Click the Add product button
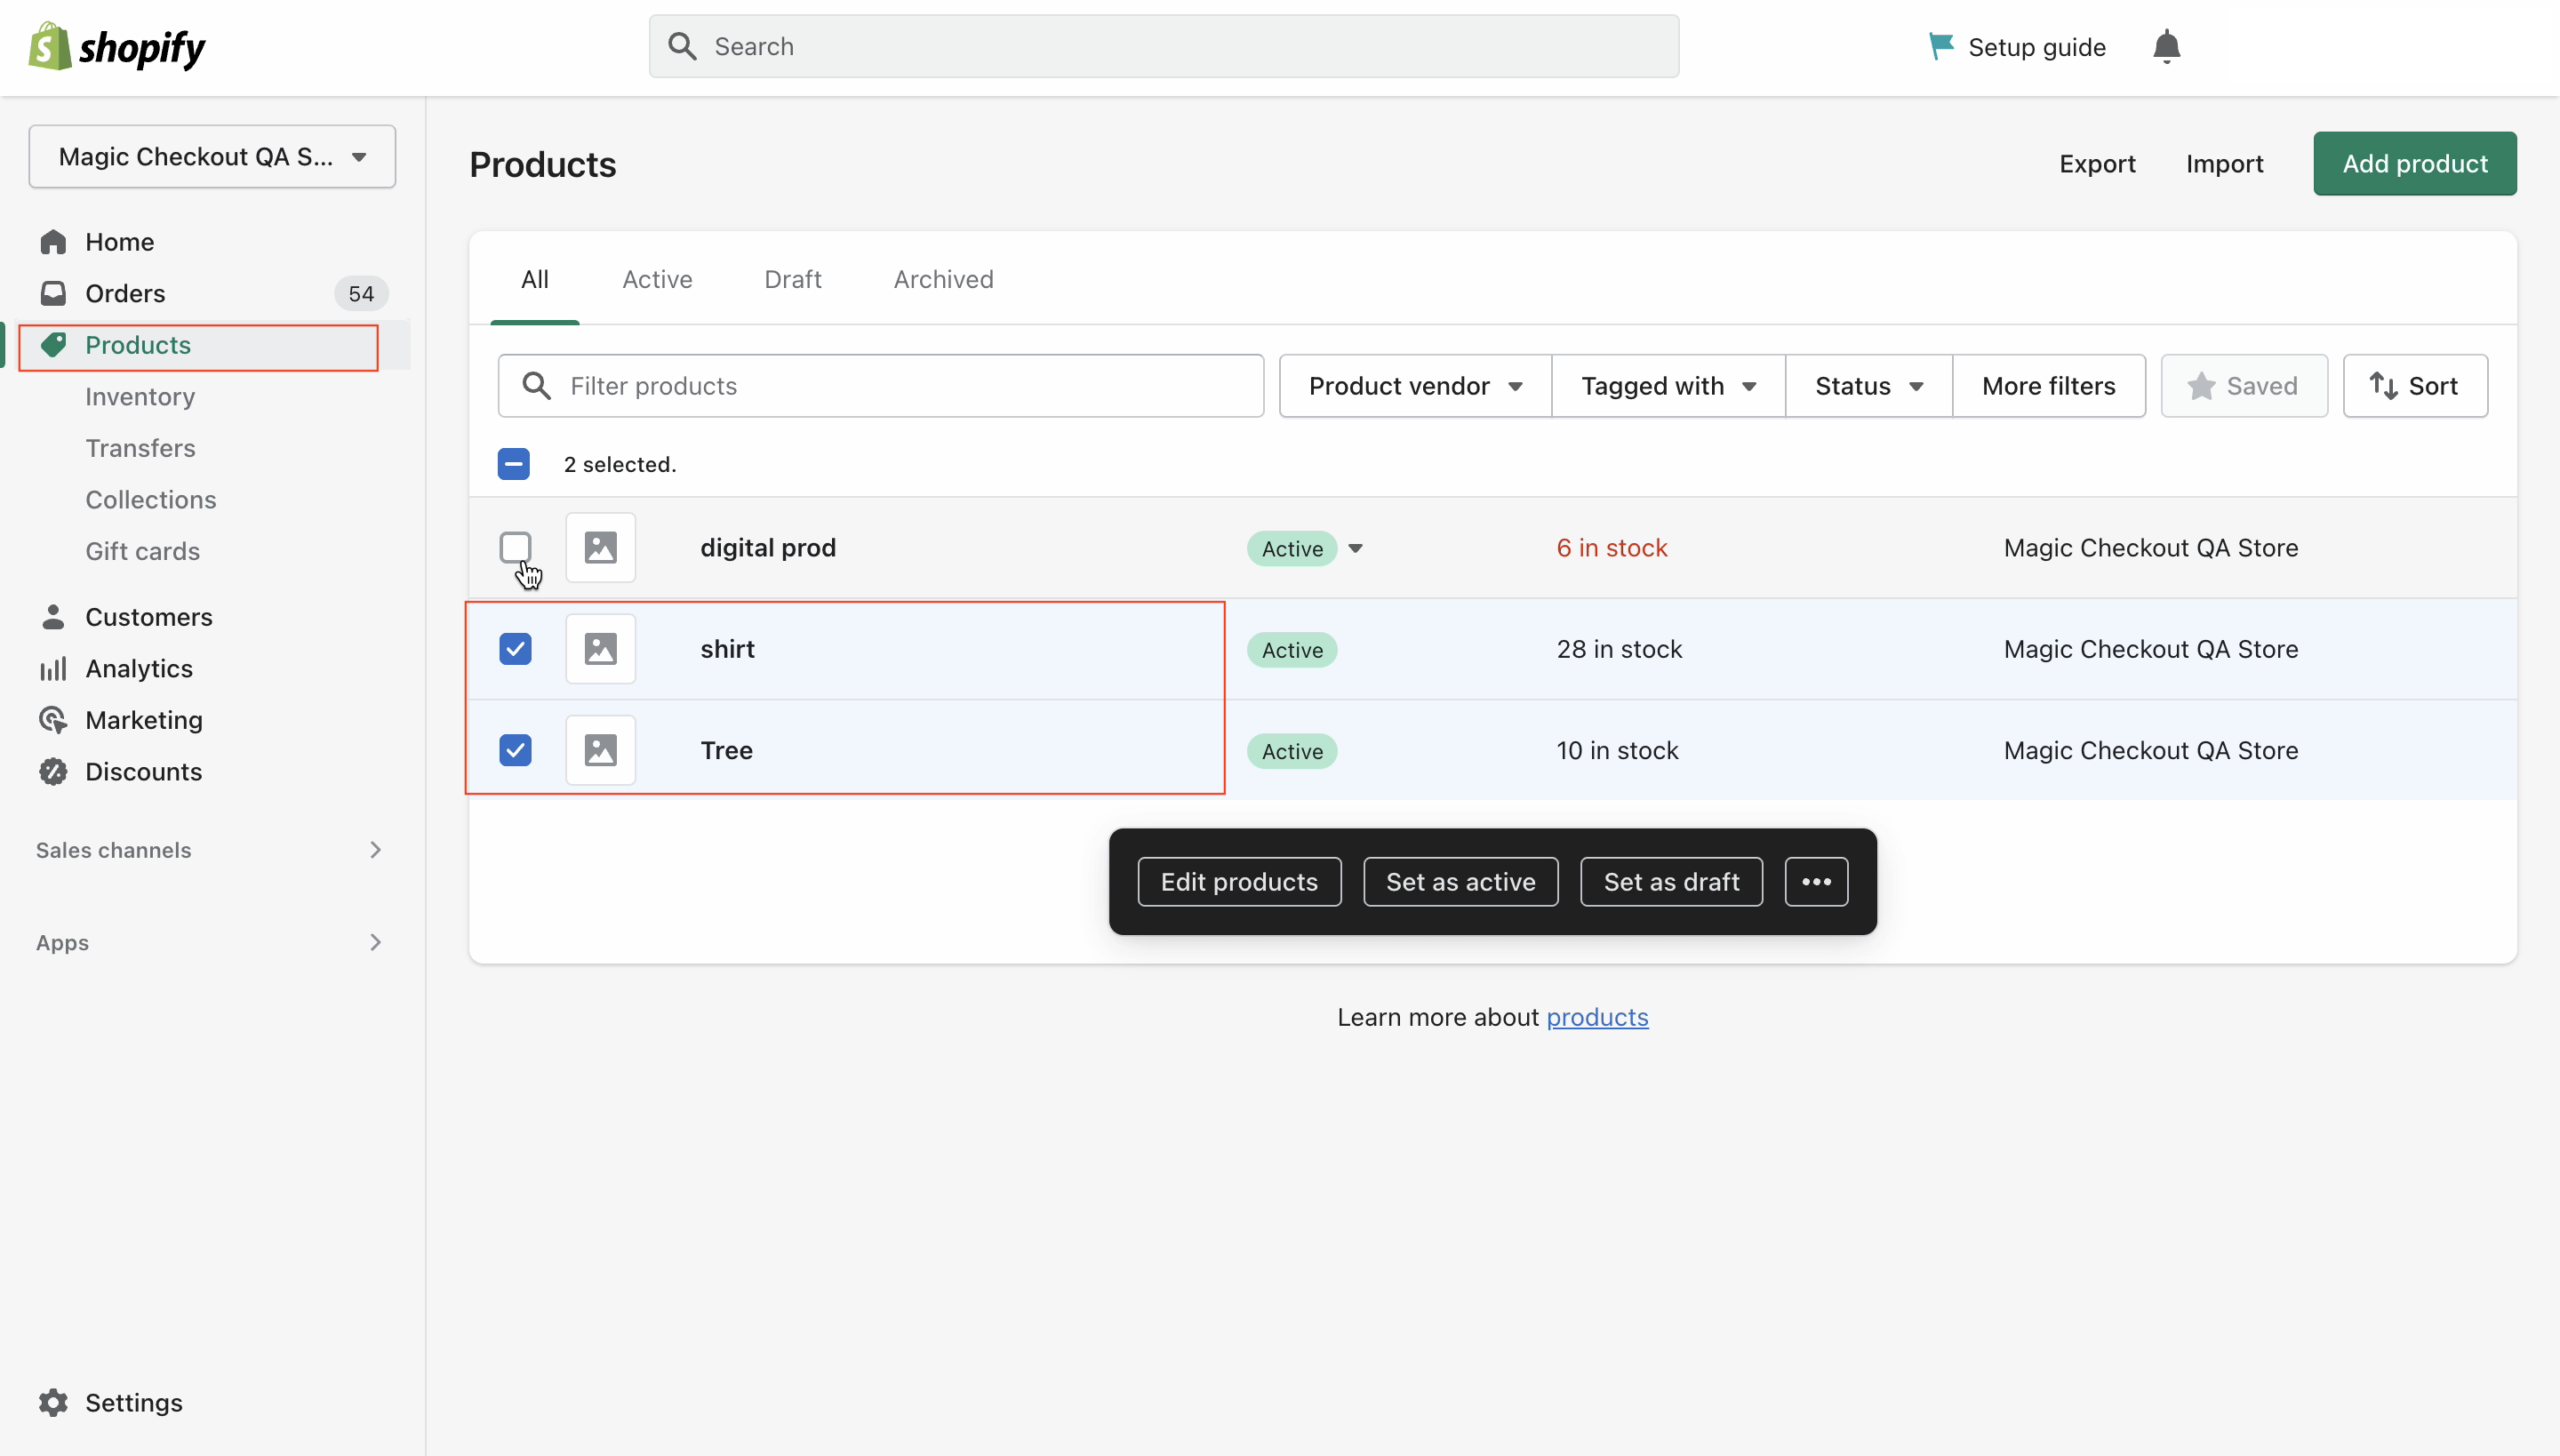The width and height of the screenshot is (2560, 1456). coord(2416,164)
